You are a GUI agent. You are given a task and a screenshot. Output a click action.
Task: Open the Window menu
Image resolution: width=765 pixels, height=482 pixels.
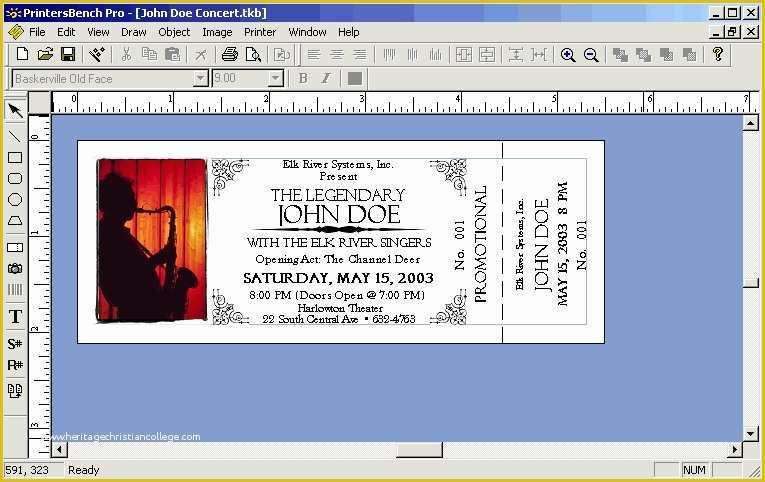(x=307, y=32)
